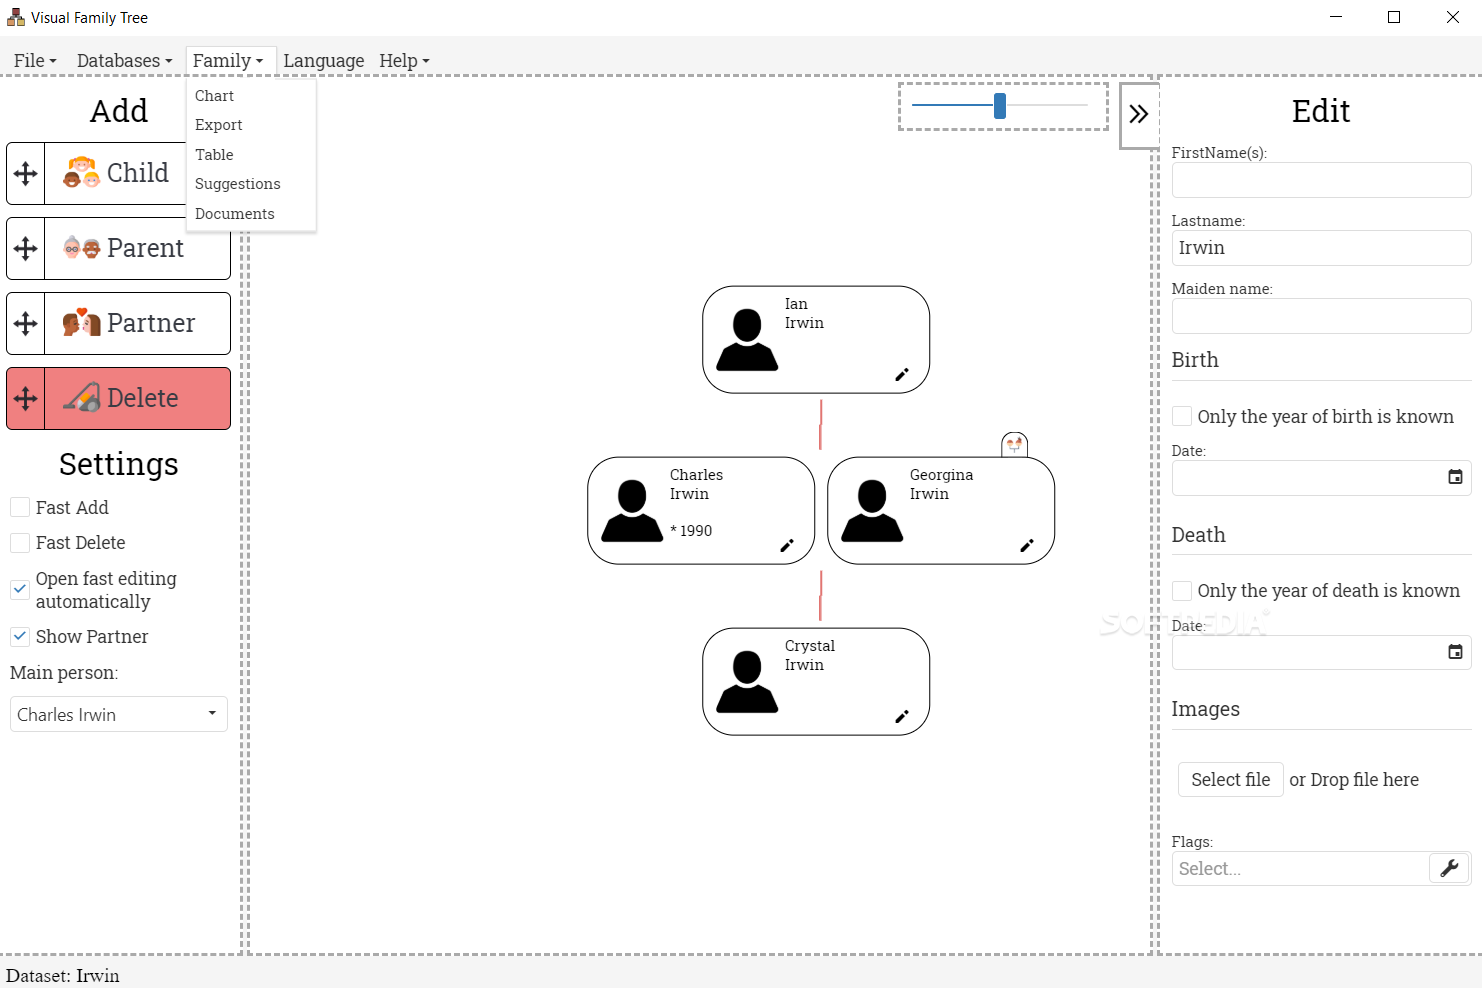Click the Death Date input field
Screen dimensions: 1482x988
coord(1321,652)
